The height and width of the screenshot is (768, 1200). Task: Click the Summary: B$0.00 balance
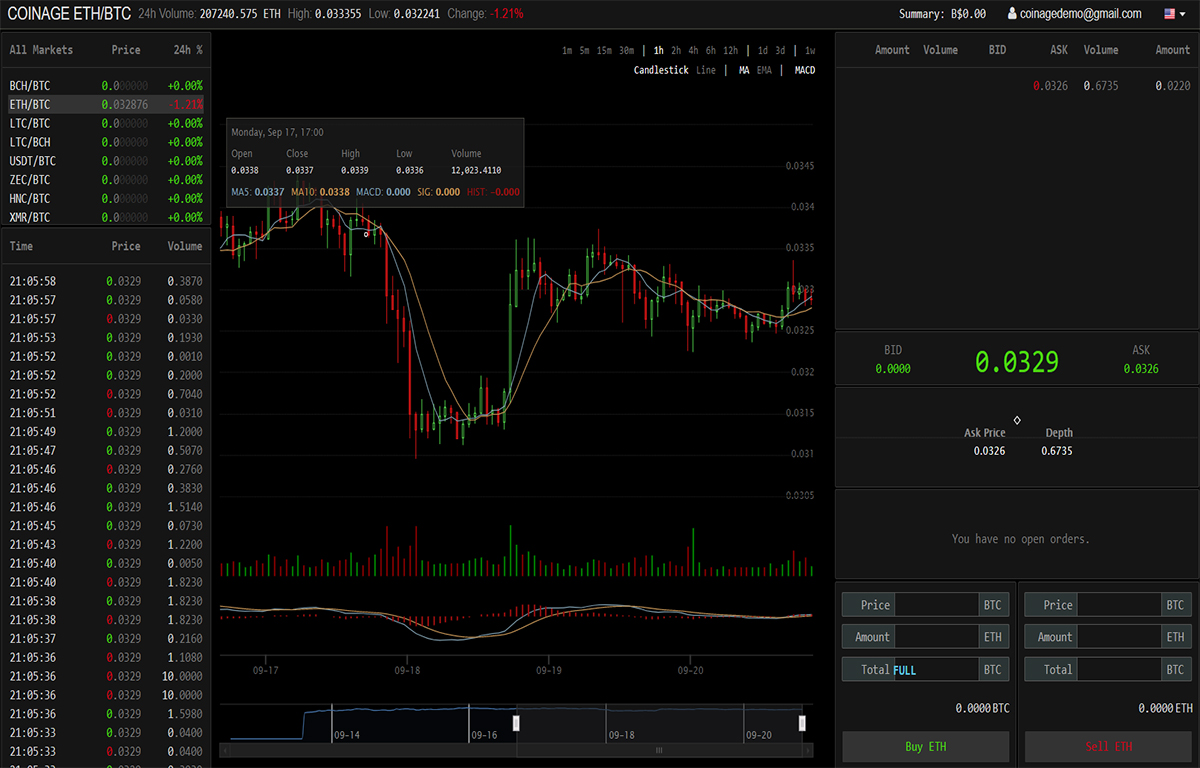pos(942,14)
